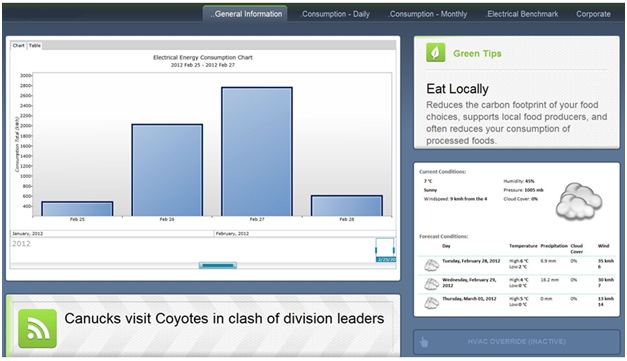
Task: Click the Humidity 45% reading
Action: coord(519,181)
